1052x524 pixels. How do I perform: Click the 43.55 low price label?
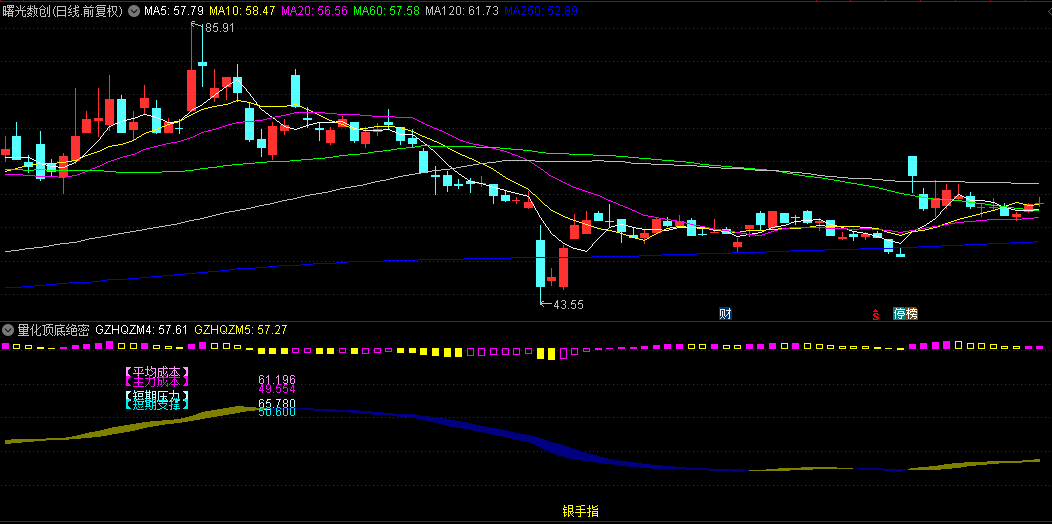pos(568,305)
